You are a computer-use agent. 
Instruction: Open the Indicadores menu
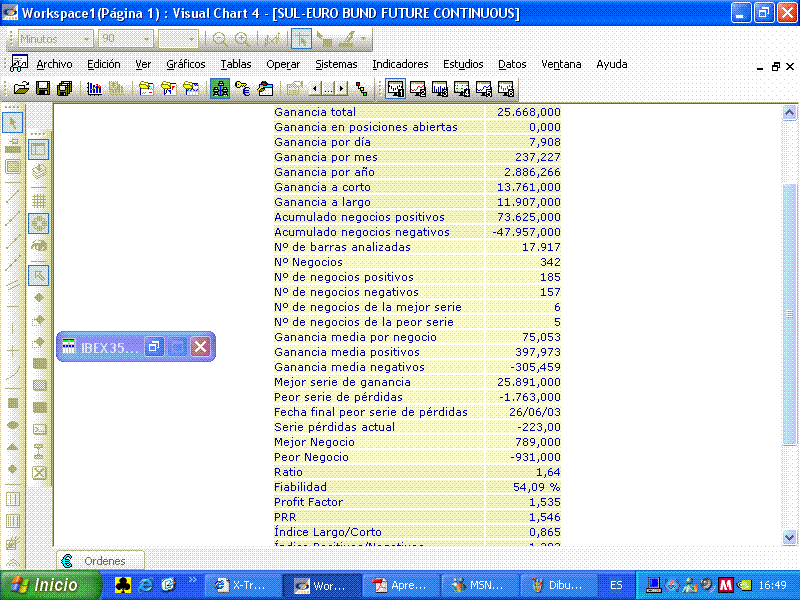[x=400, y=64]
